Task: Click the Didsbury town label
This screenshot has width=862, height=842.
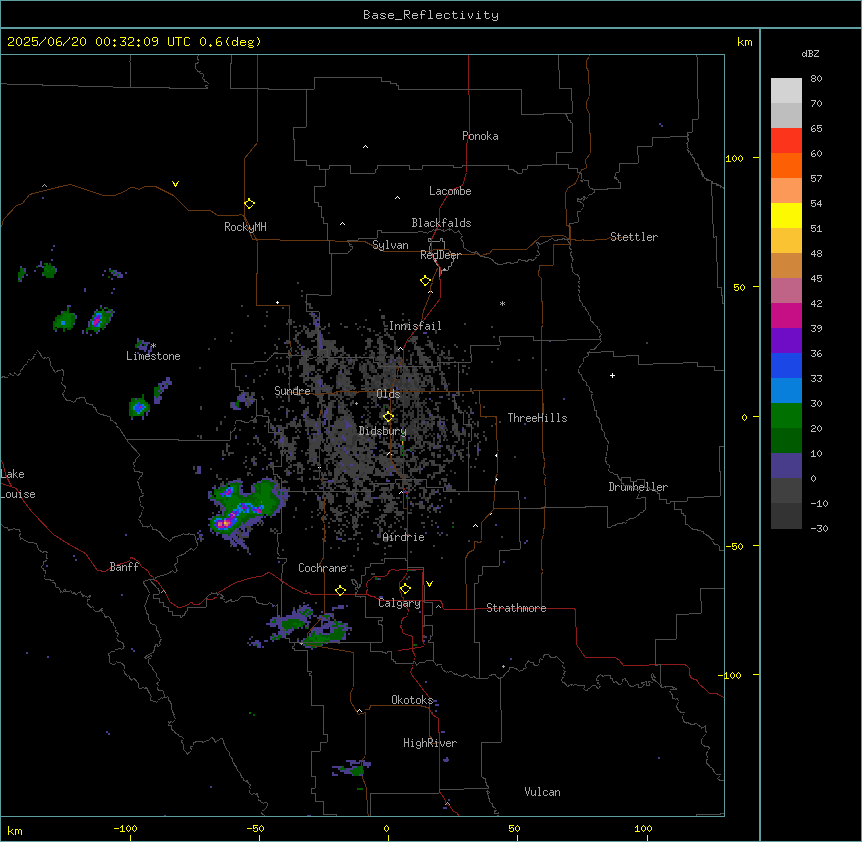Action: pyautogui.click(x=383, y=431)
